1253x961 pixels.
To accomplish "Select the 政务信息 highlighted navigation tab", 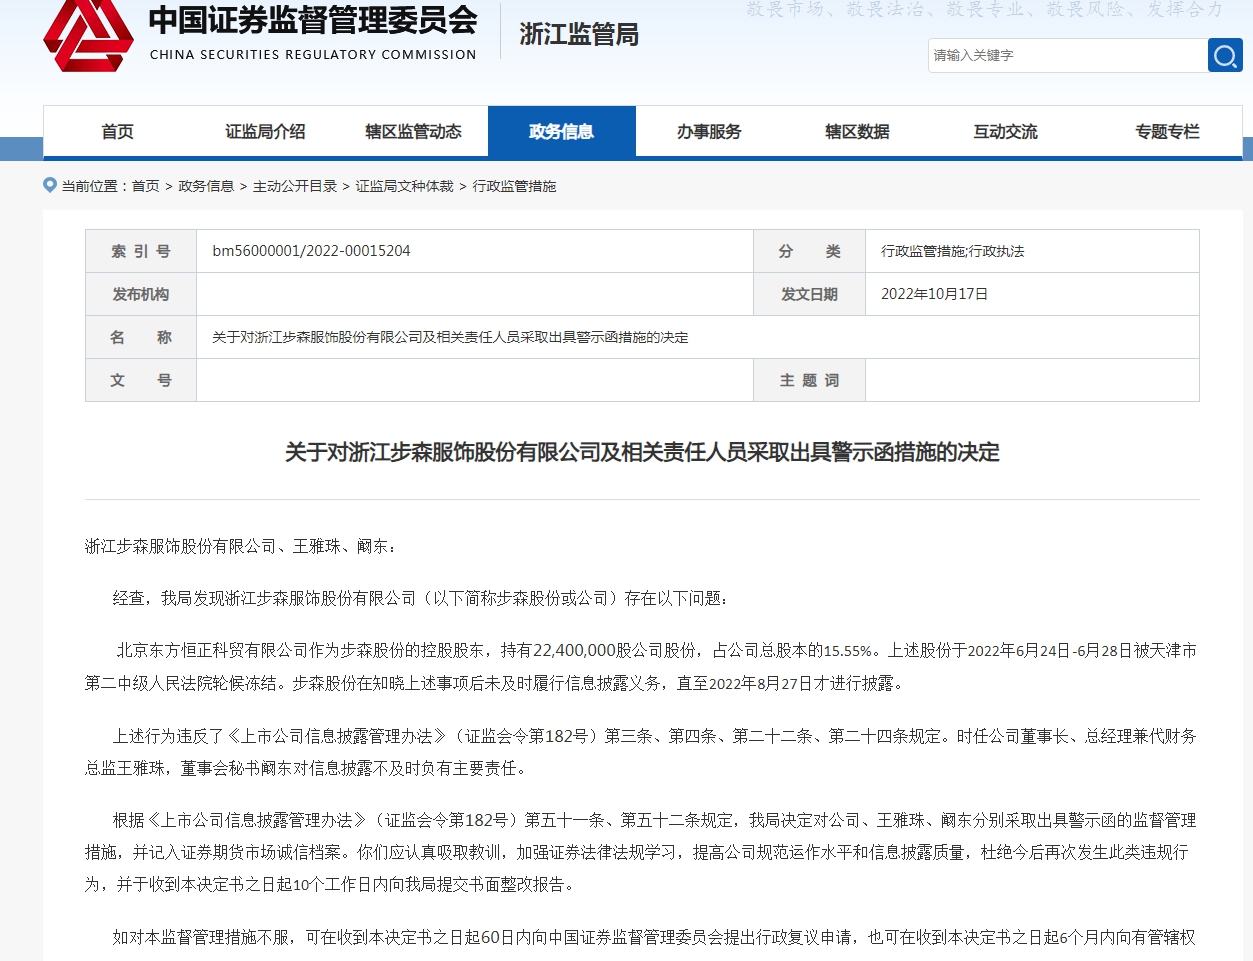I will tap(561, 131).
